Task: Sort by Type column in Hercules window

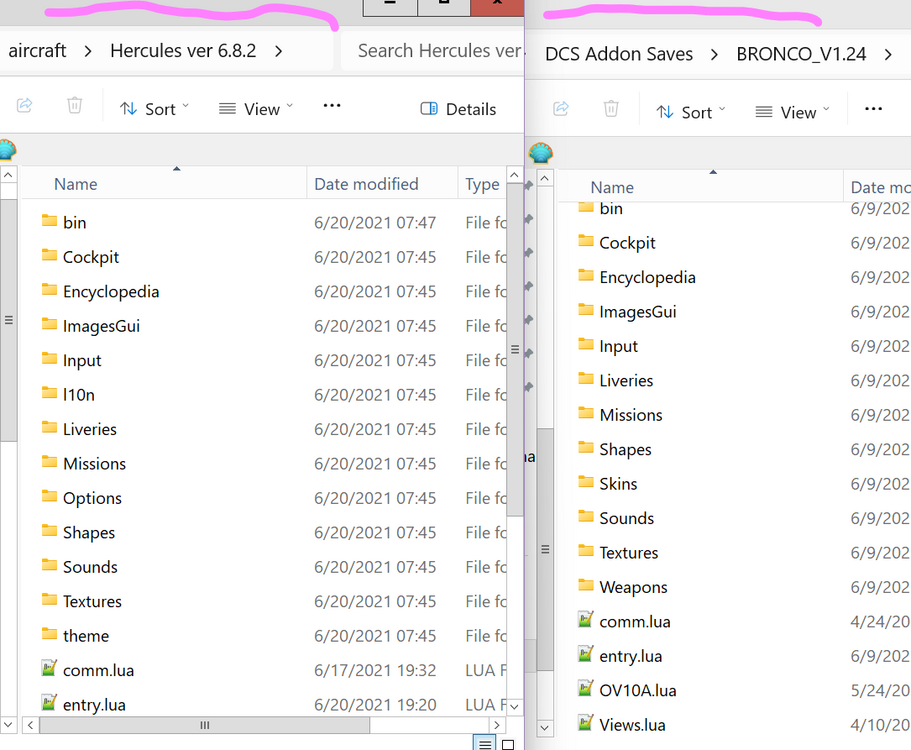Action: click(482, 184)
